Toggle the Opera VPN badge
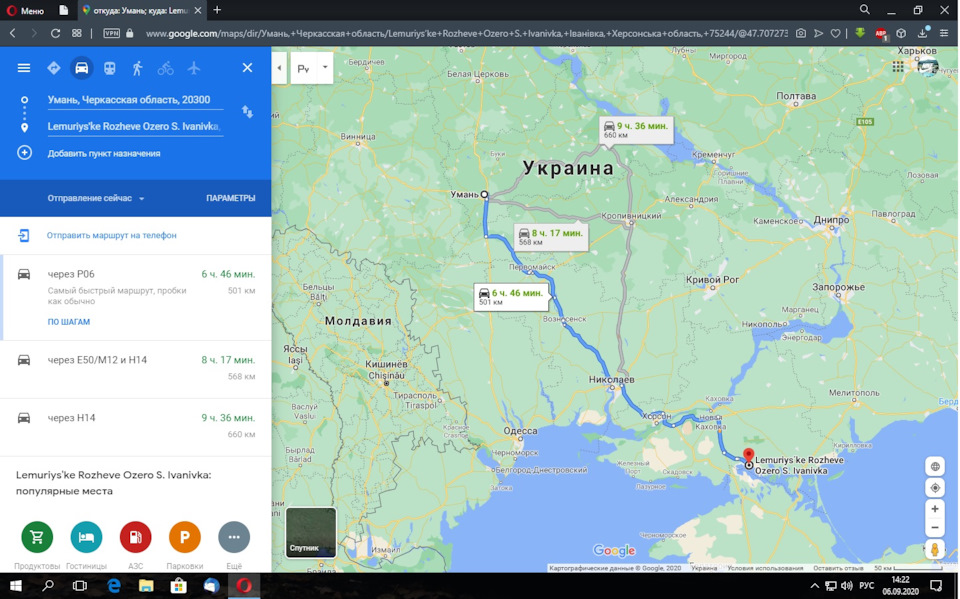The height and width of the screenshot is (599, 960). click(x=111, y=34)
